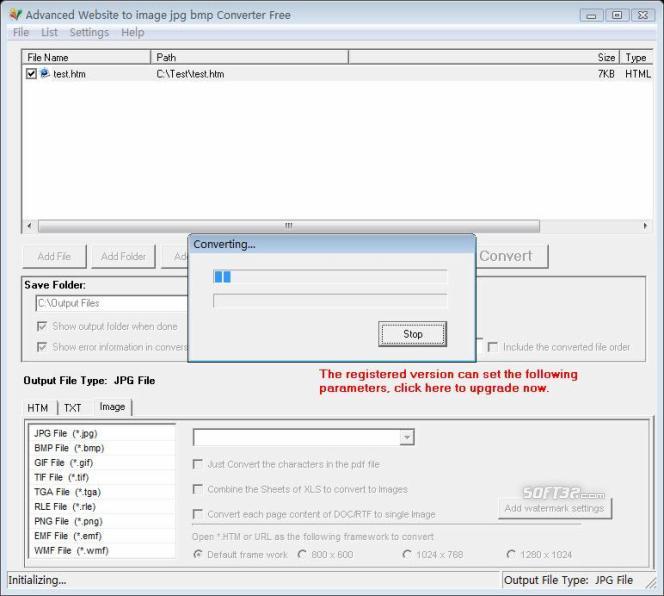Sort by the File Name column header
The width and height of the screenshot is (664, 596).
[86, 57]
